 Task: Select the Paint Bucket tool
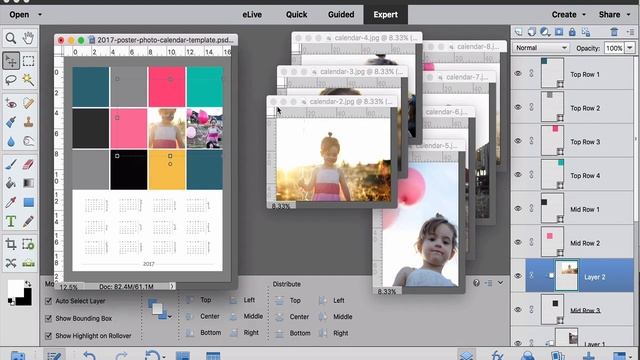coord(11,183)
